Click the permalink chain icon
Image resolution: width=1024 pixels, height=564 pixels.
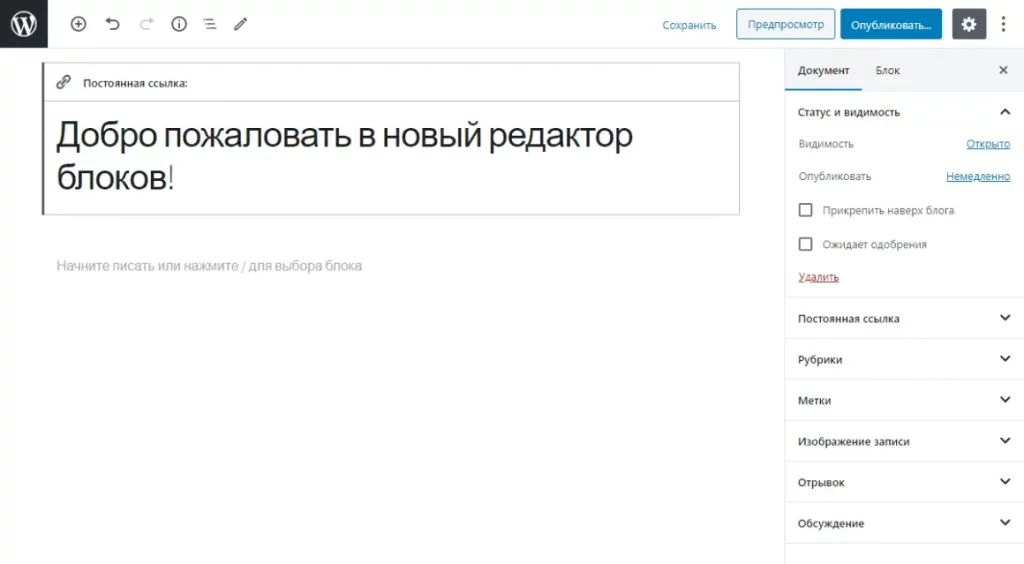(63, 82)
